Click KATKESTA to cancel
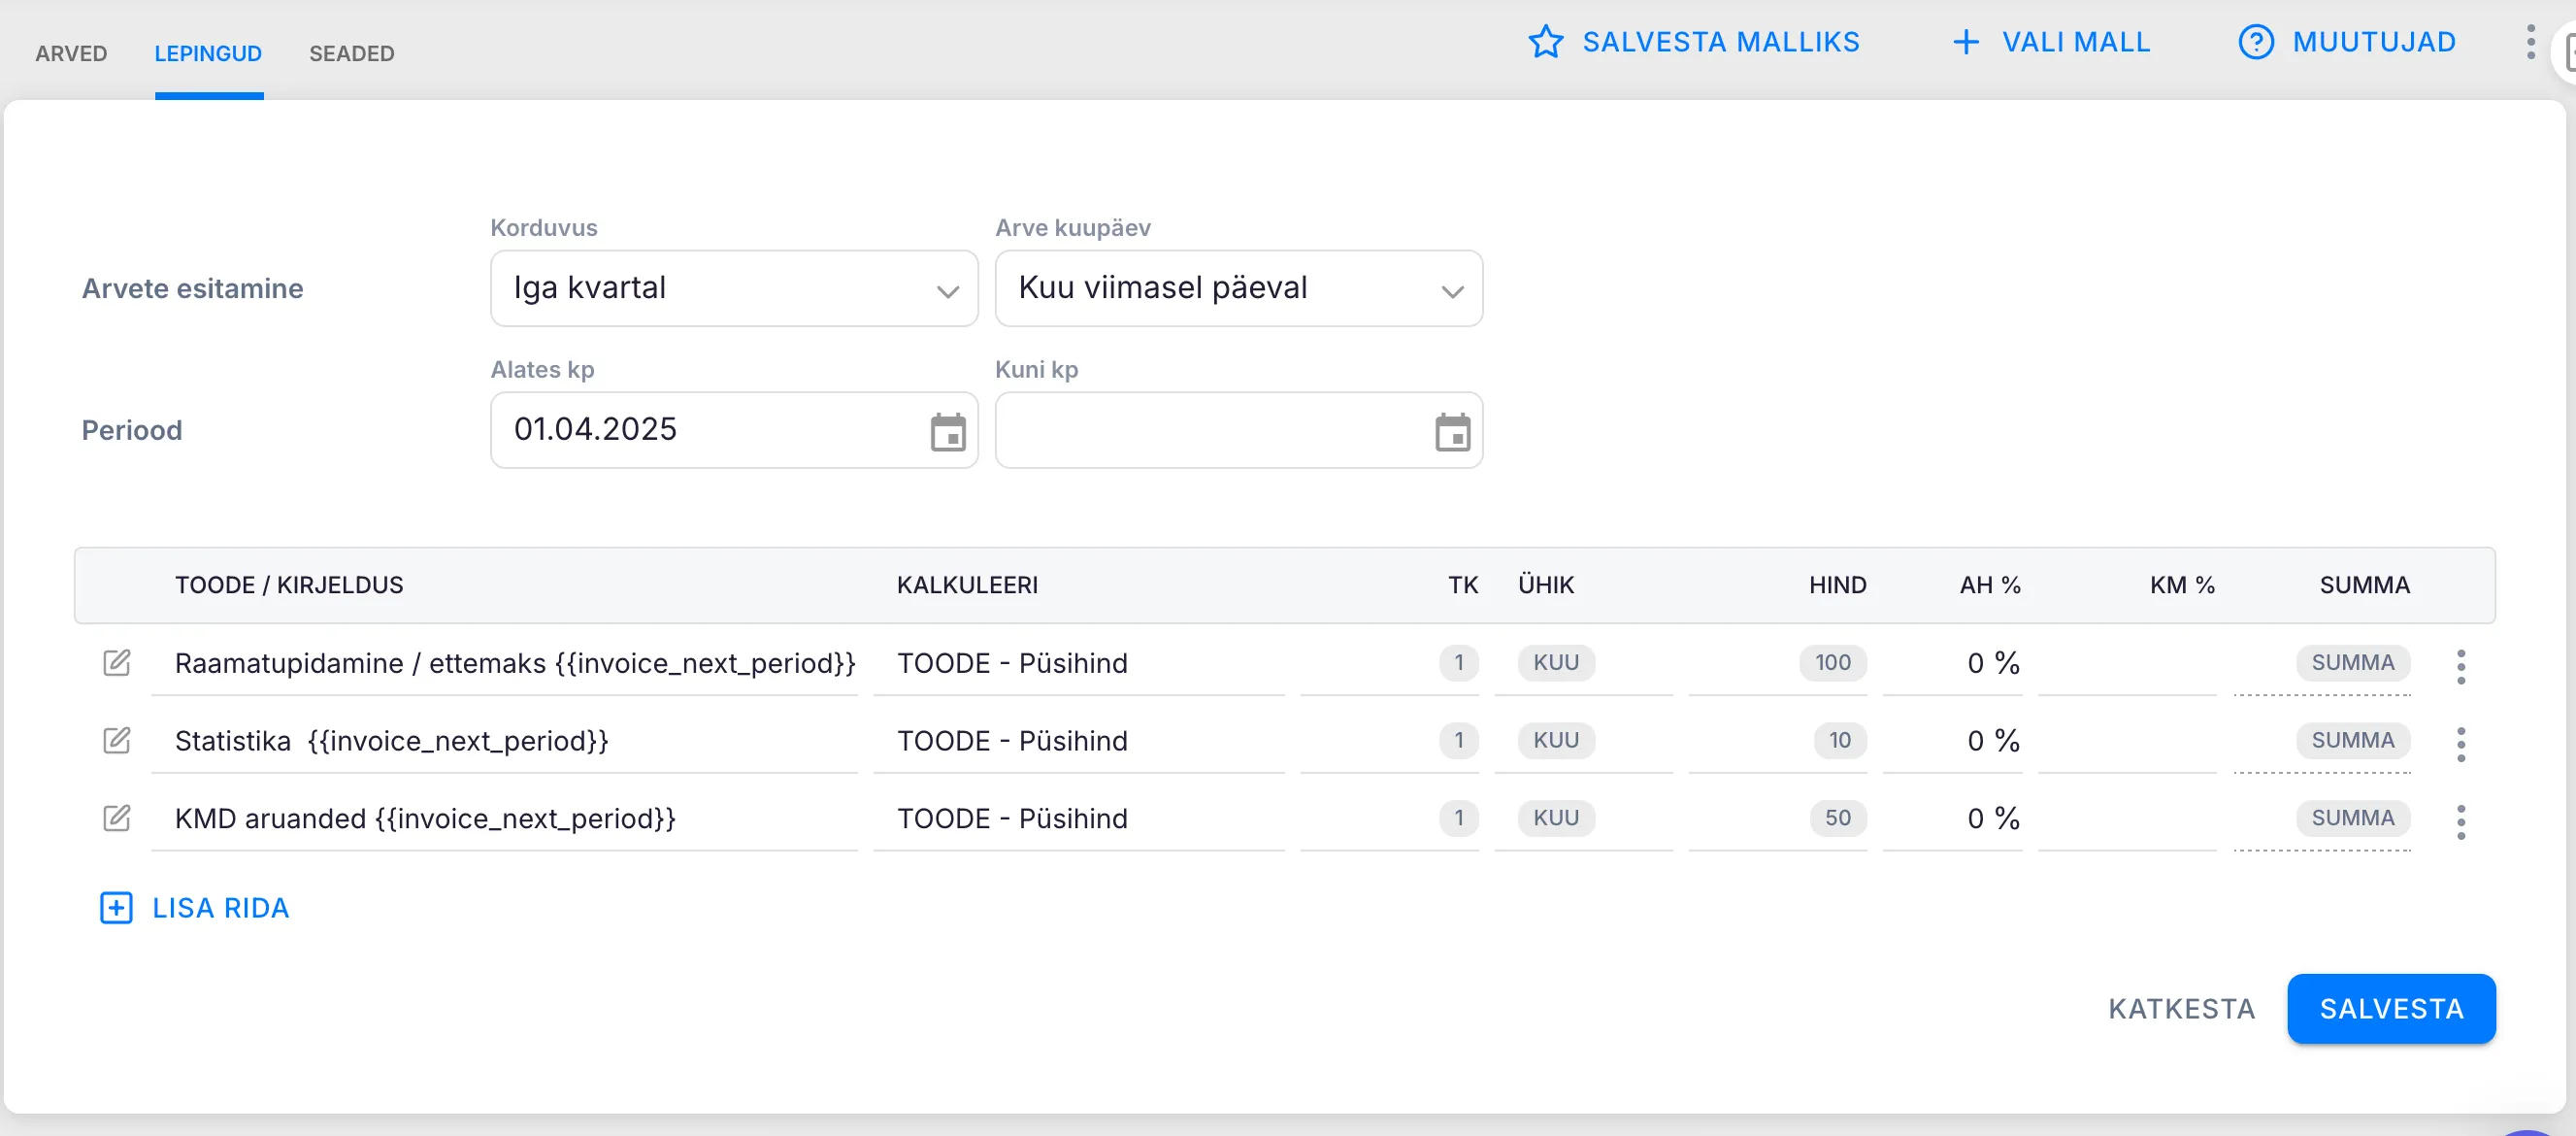The image size is (2576, 1136). coord(2181,1009)
